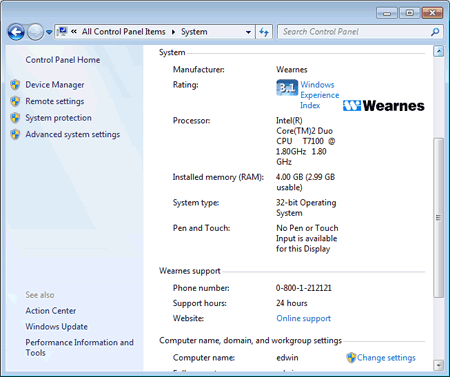Select the System breadcrumb
This screenshot has width=450, height=377.
pyautogui.click(x=194, y=32)
